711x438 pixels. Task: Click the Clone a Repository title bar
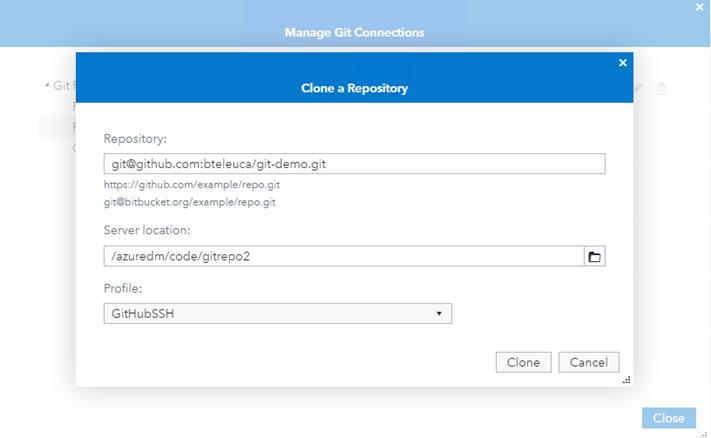click(x=354, y=88)
